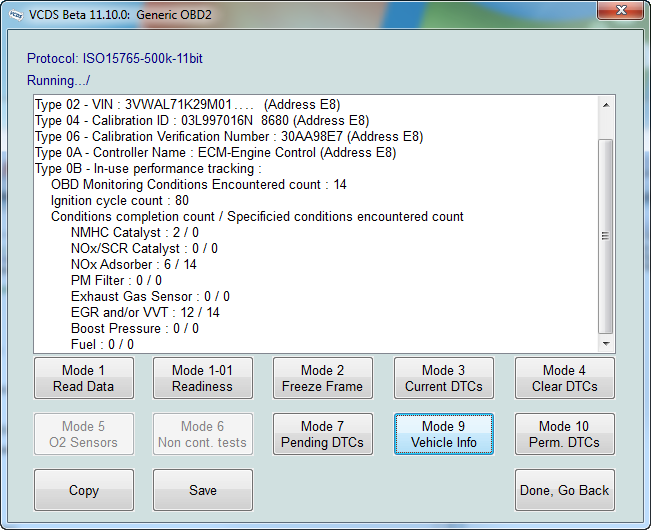The image size is (651, 530).
Task: Save the vehicle info output
Action: point(203,490)
